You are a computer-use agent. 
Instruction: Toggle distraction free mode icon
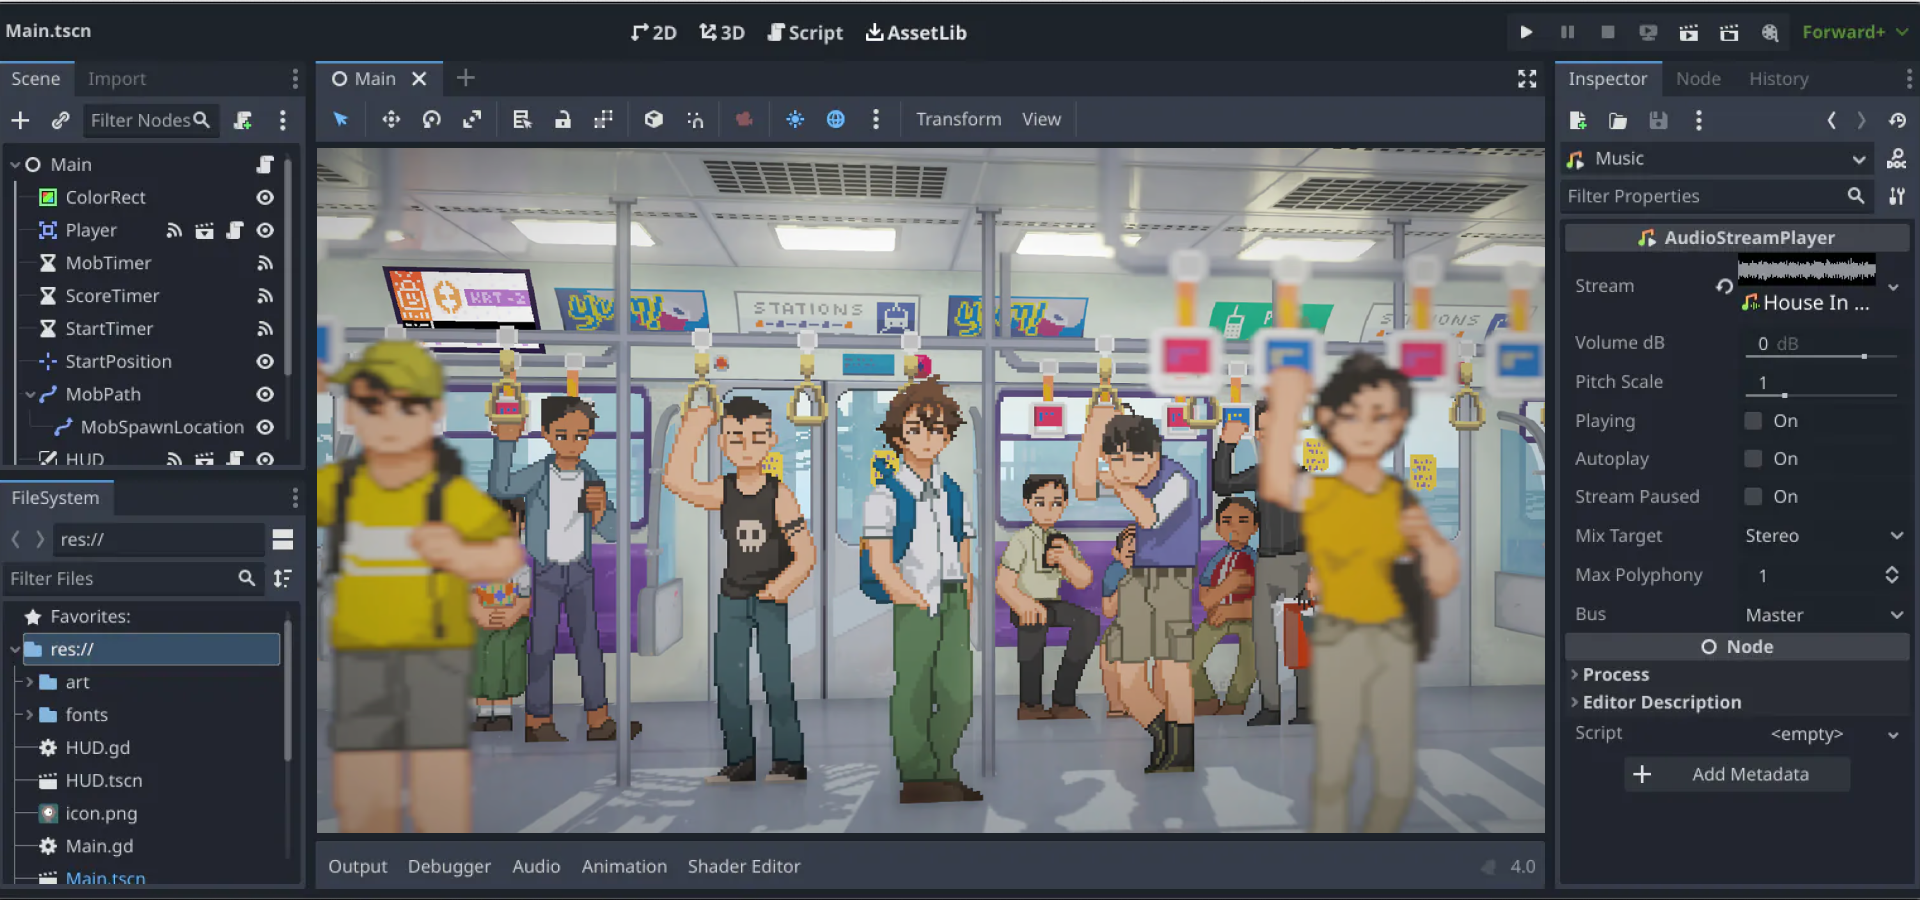click(x=1526, y=79)
